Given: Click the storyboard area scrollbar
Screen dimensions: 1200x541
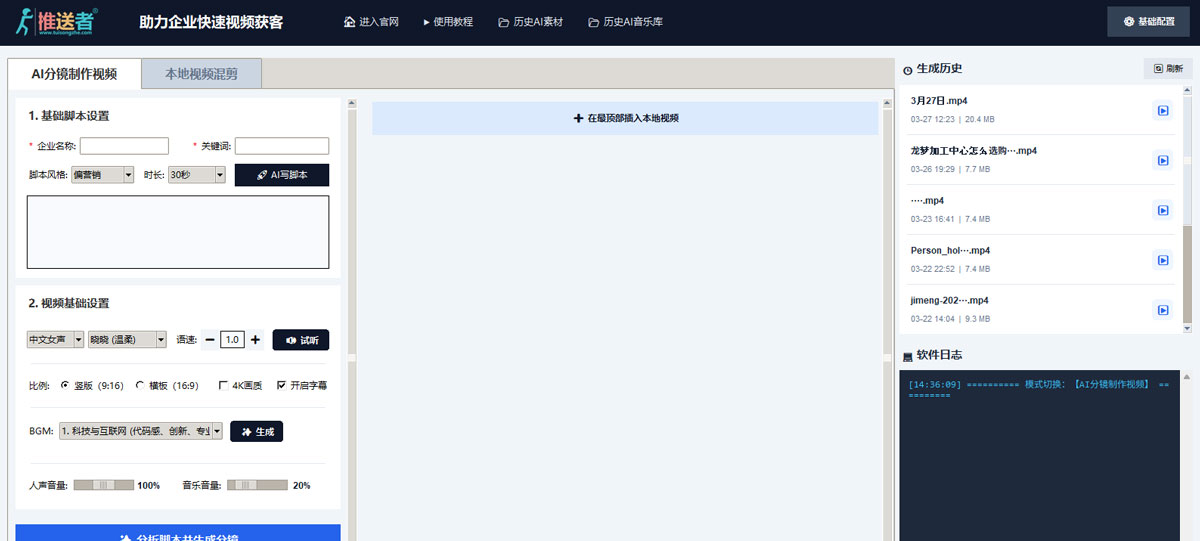Looking at the screenshot, I should pos(886,318).
